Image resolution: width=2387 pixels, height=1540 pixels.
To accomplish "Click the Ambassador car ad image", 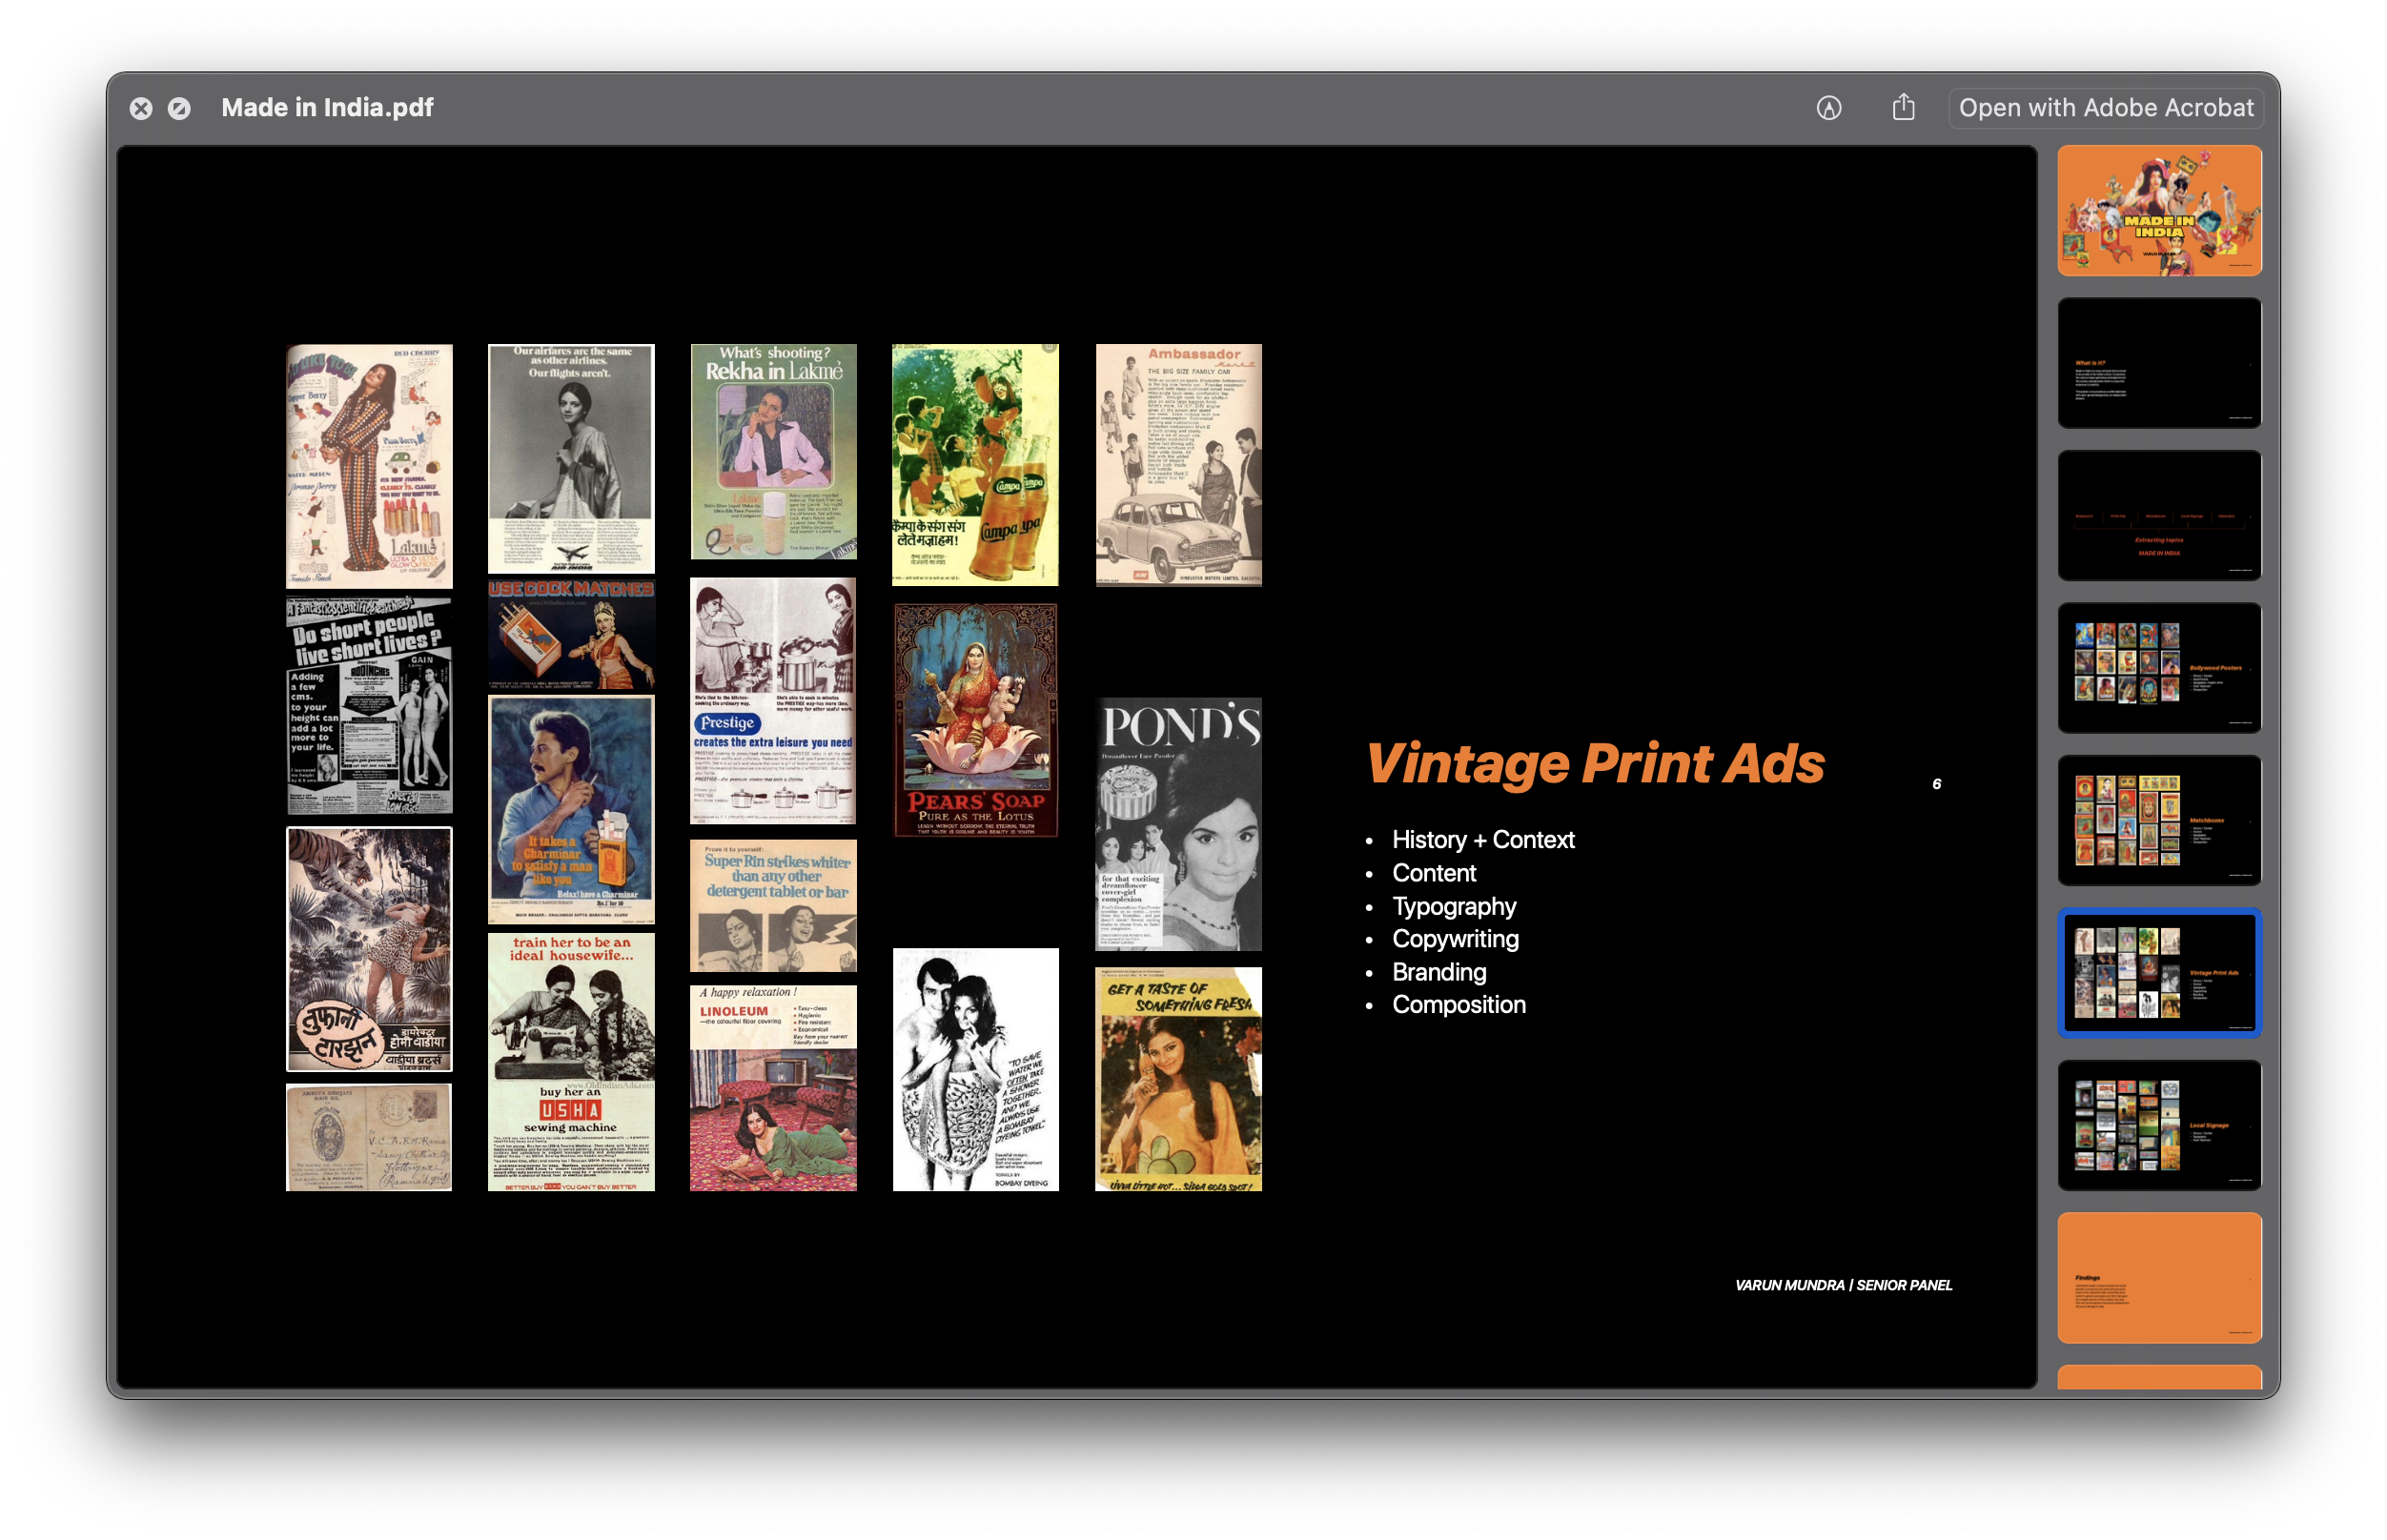I will point(1178,465).
